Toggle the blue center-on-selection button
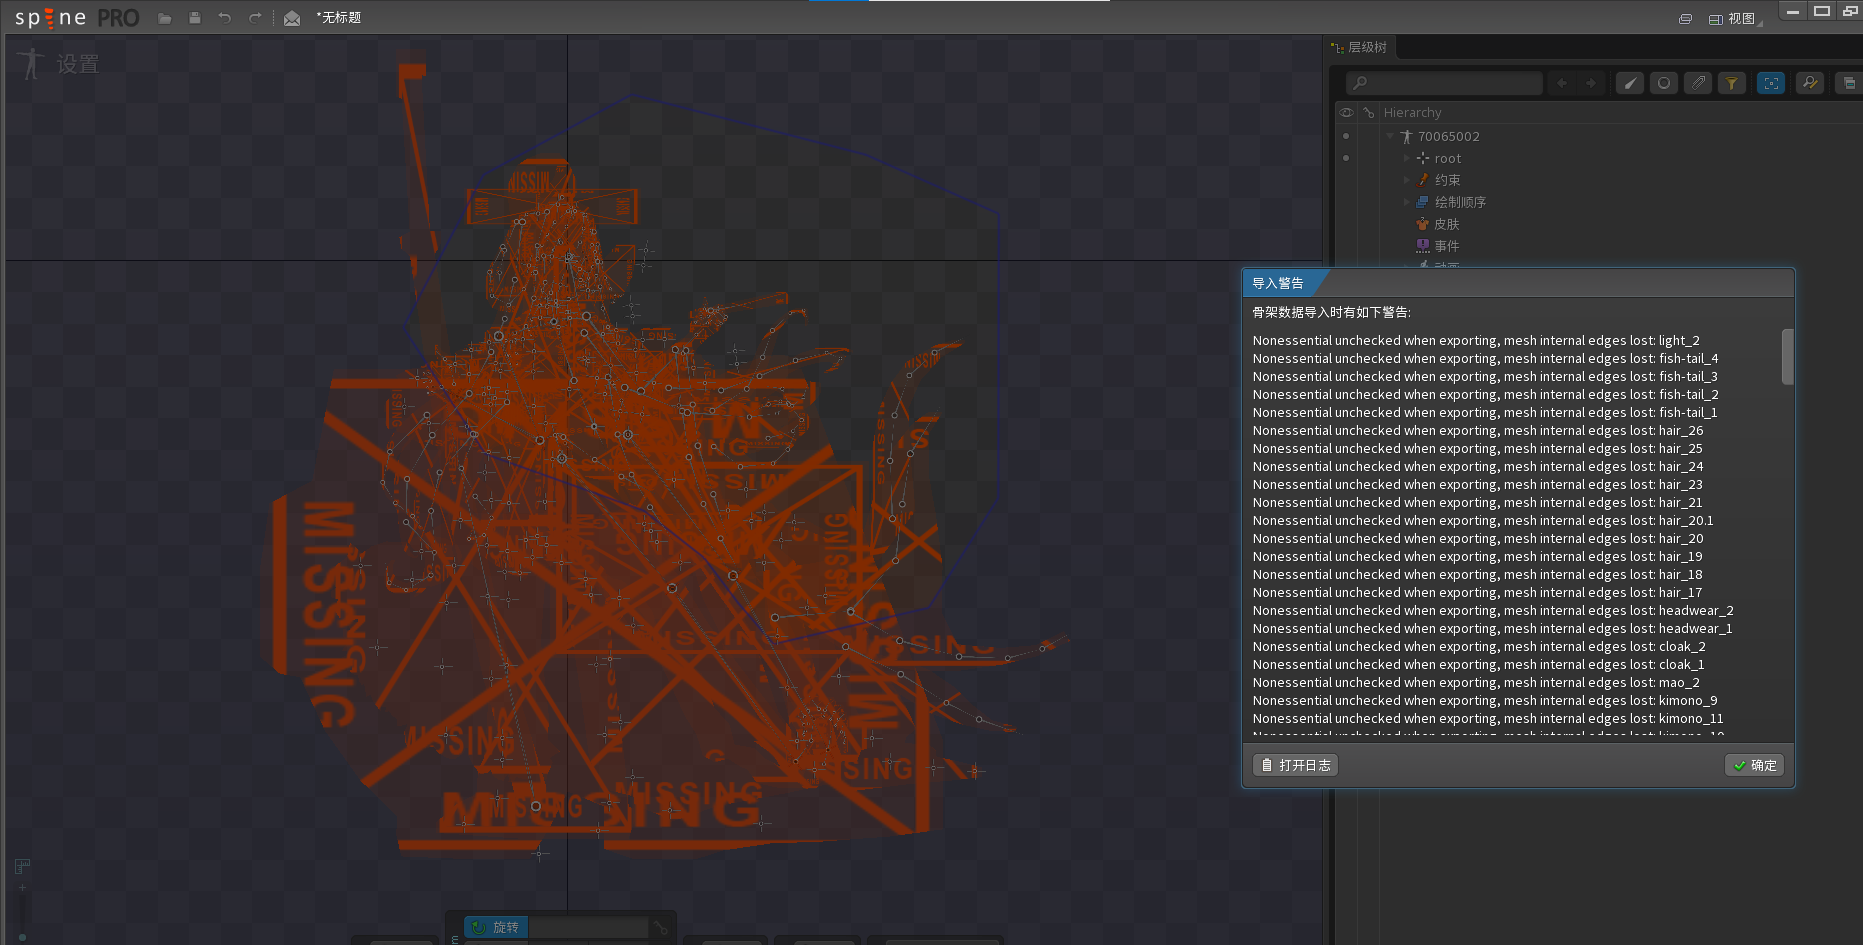This screenshot has width=1863, height=945. click(1771, 83)
